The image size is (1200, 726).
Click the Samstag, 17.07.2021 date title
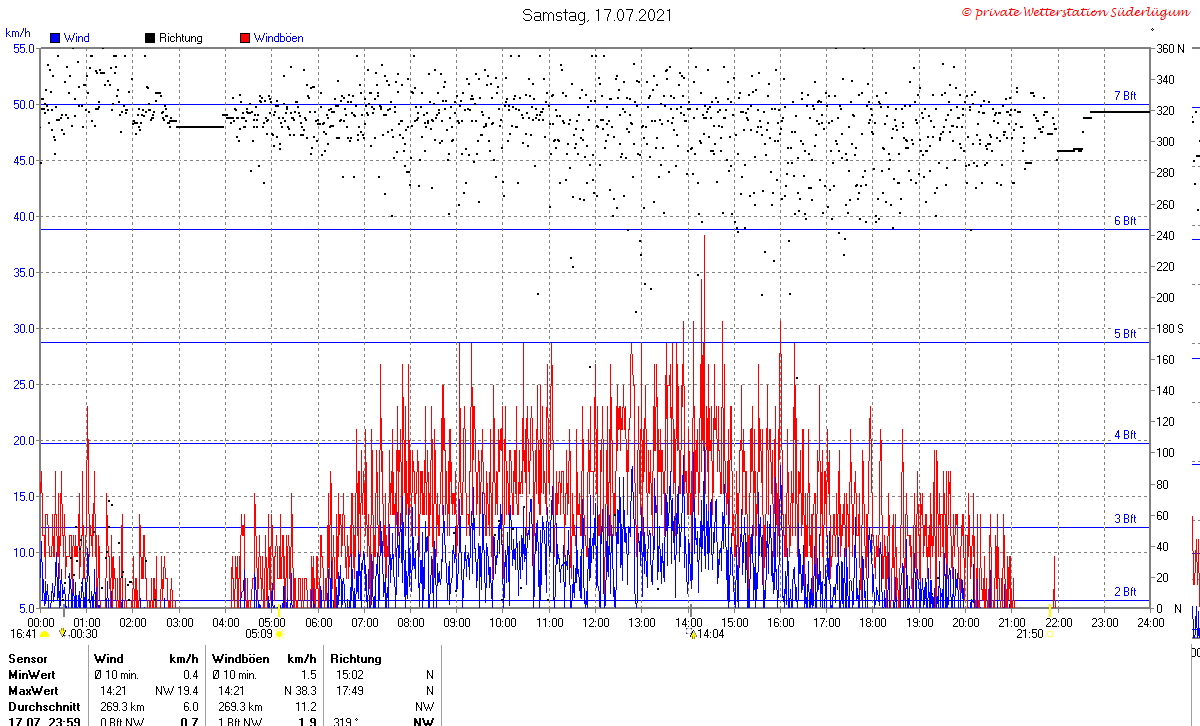point(597,16)
